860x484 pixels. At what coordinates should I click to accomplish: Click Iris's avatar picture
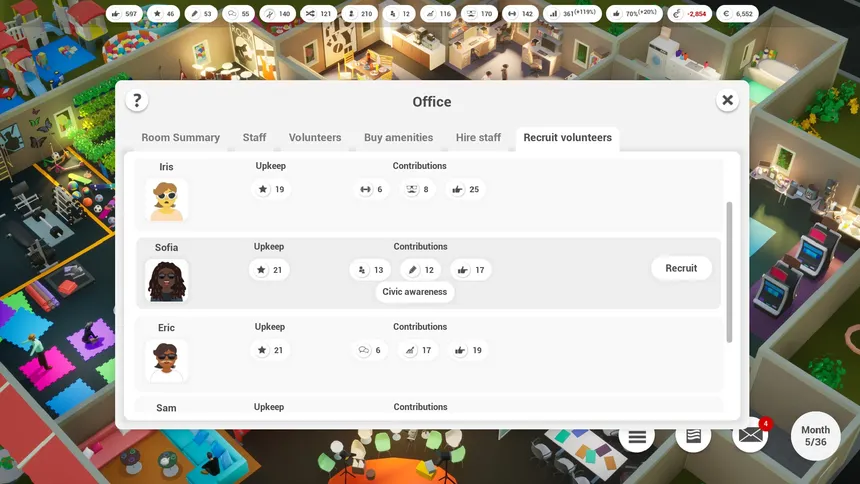(167, 200)
